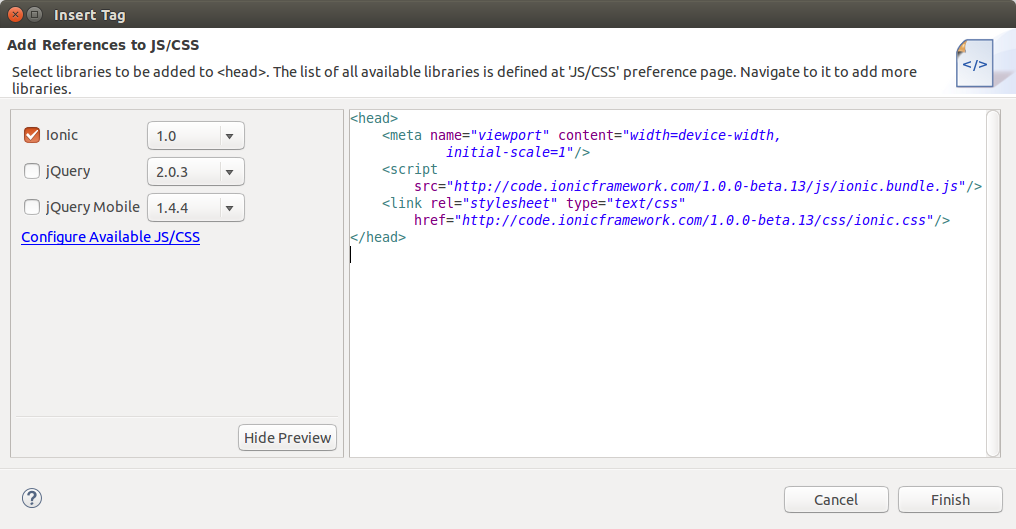Click the ionic.css href in the preview
This screenshot has width=1016, height=529.
point(692,220)
